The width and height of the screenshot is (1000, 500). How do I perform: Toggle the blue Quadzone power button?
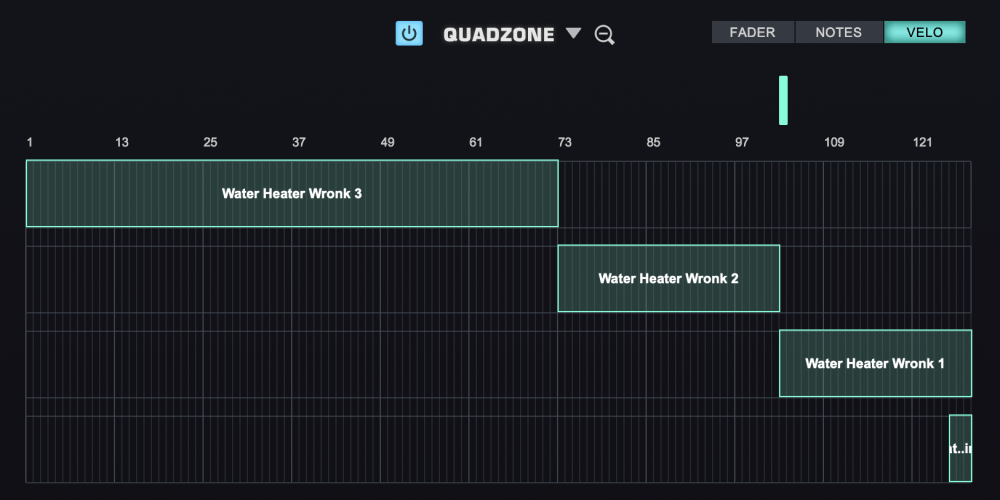point(409,33)
